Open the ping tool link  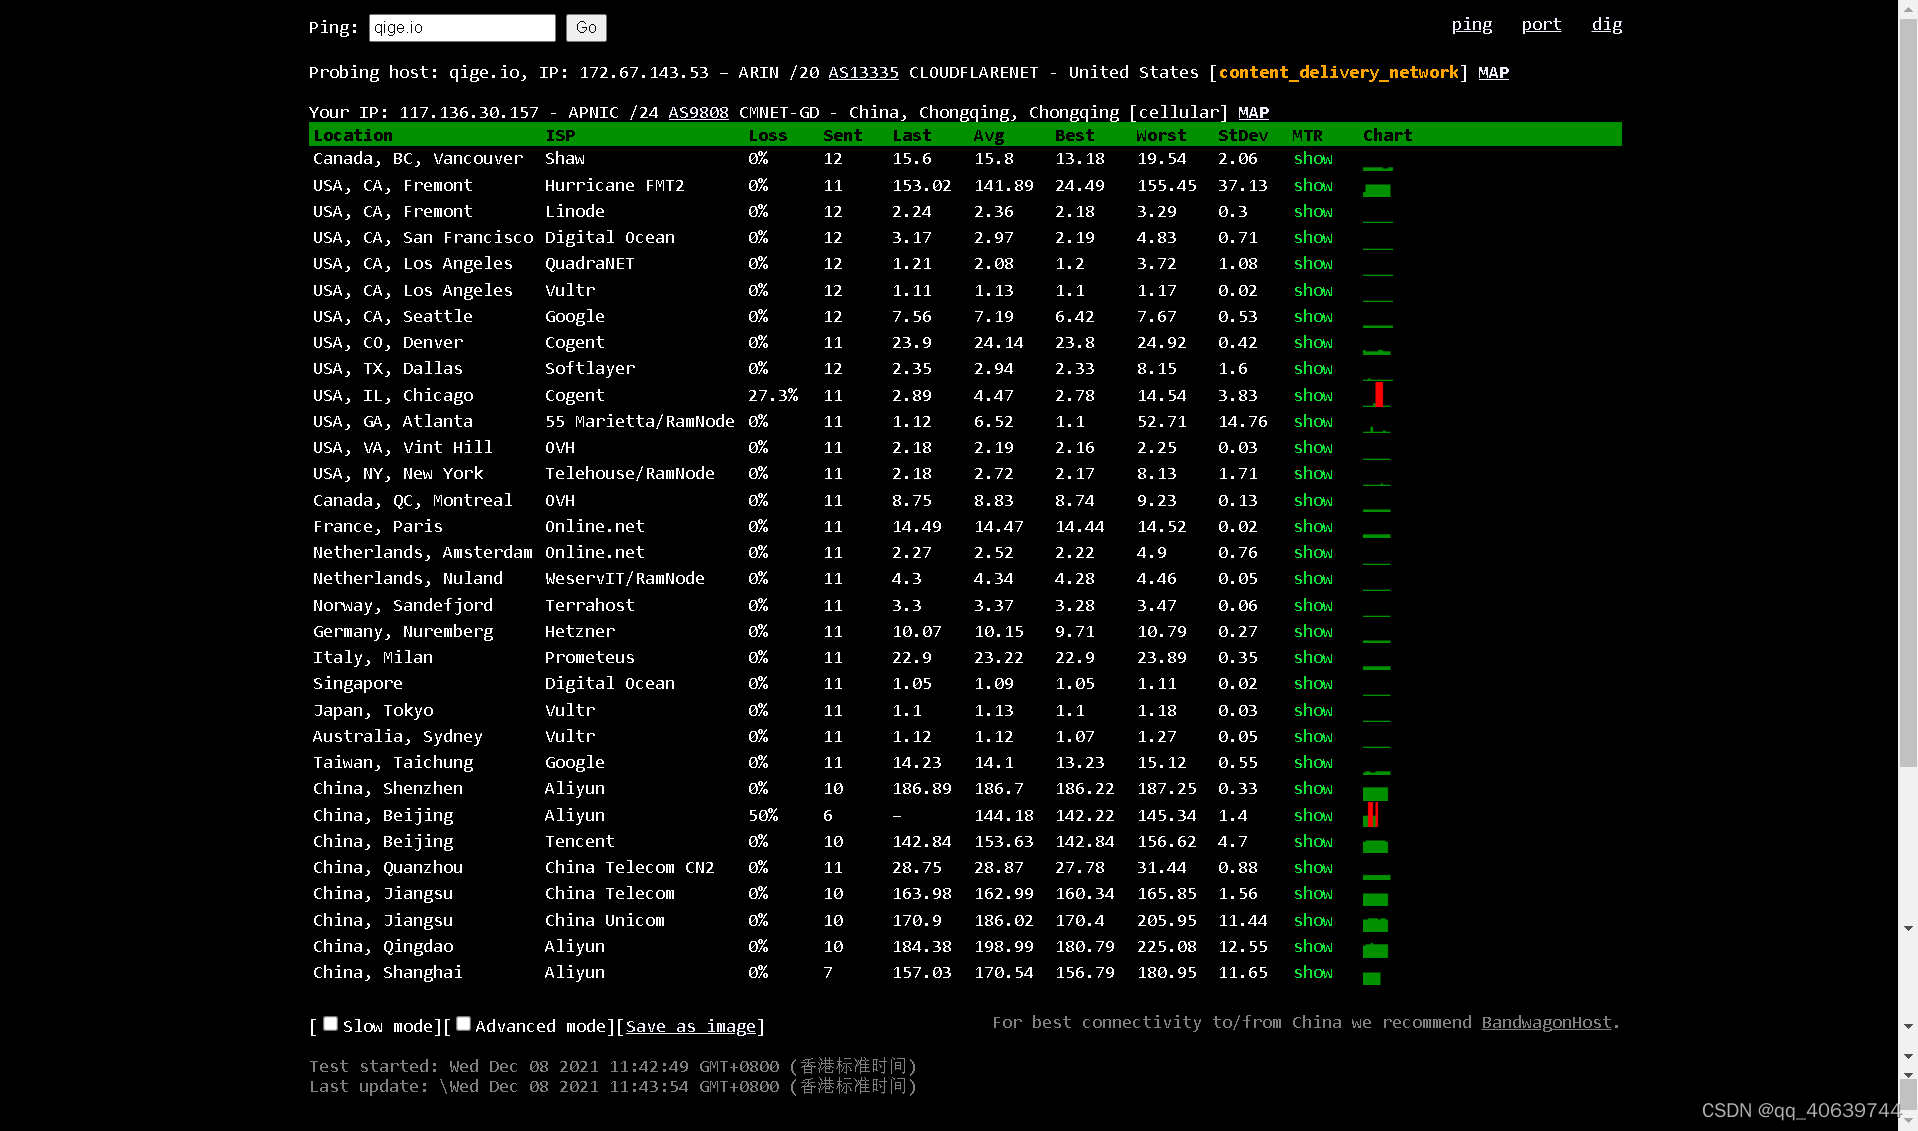pos(1472,24)
